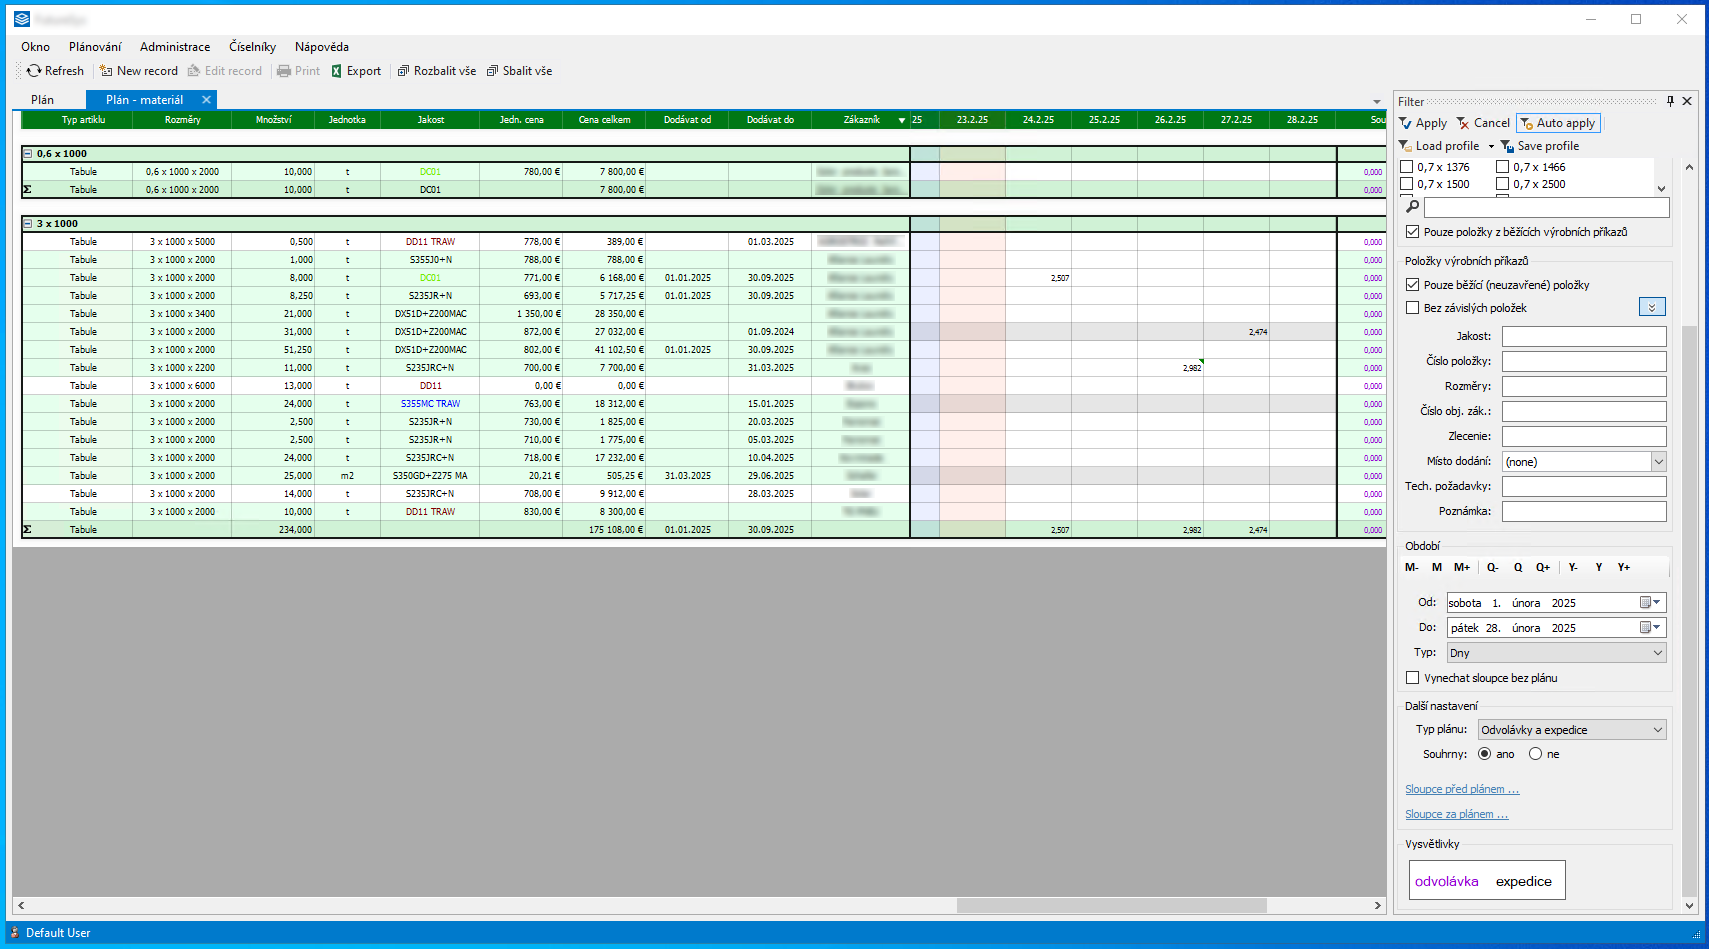Pin the Filter panel with pushpin icon
Screen dimensions: 1709x949
1670,101
